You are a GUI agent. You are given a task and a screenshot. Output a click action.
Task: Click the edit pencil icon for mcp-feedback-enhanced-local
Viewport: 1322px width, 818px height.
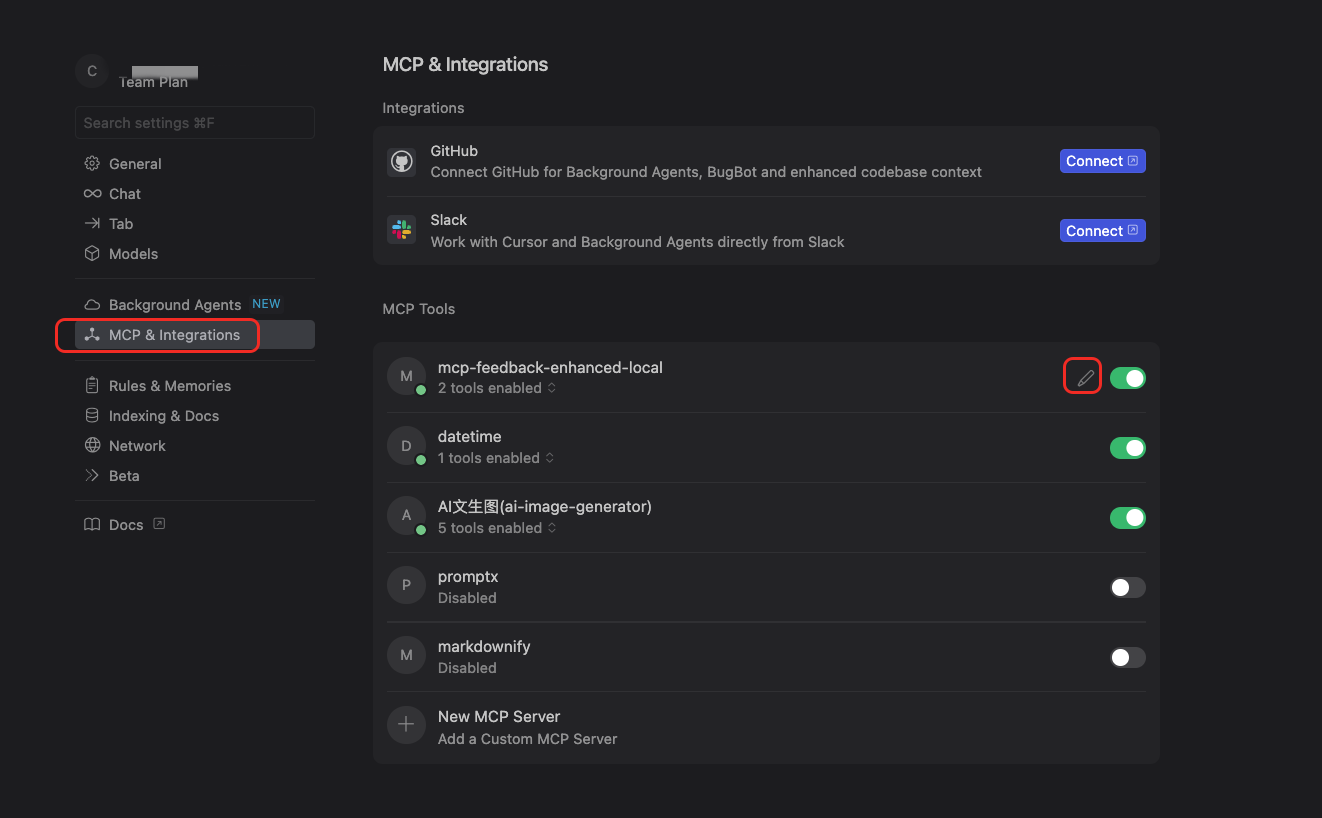pos(1085,378)
